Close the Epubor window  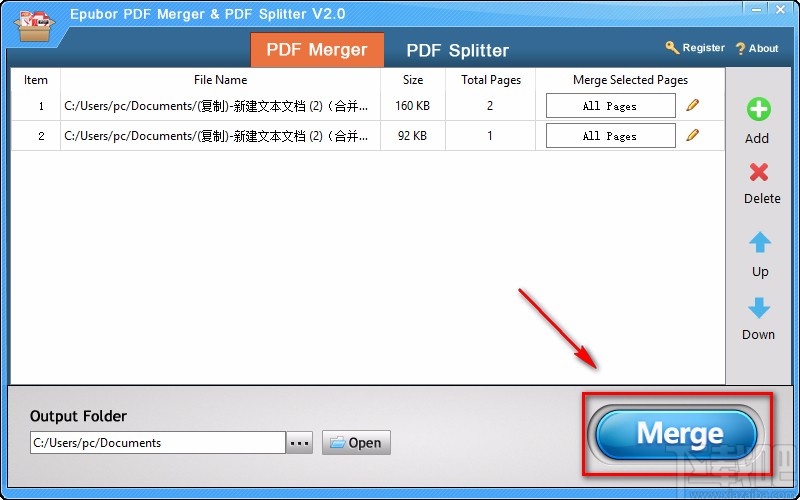780,9
